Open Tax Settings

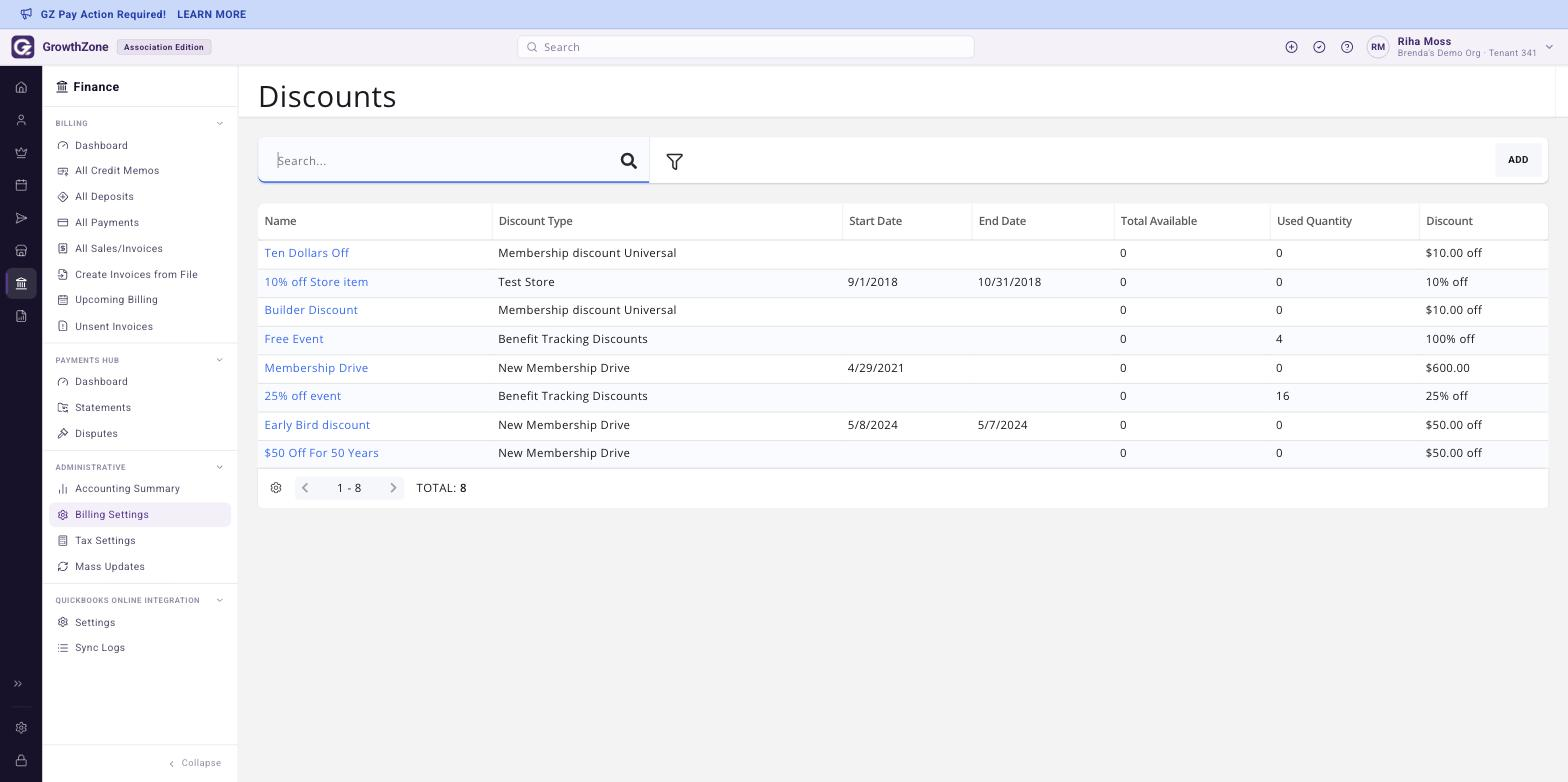point(105,541)
